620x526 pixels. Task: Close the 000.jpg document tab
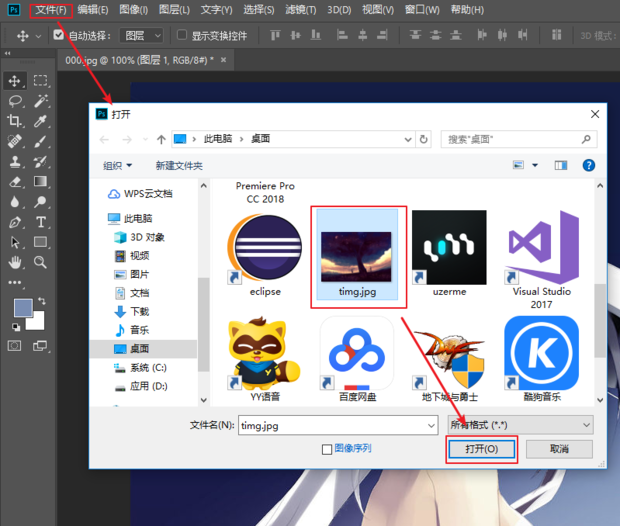[223, 60]
